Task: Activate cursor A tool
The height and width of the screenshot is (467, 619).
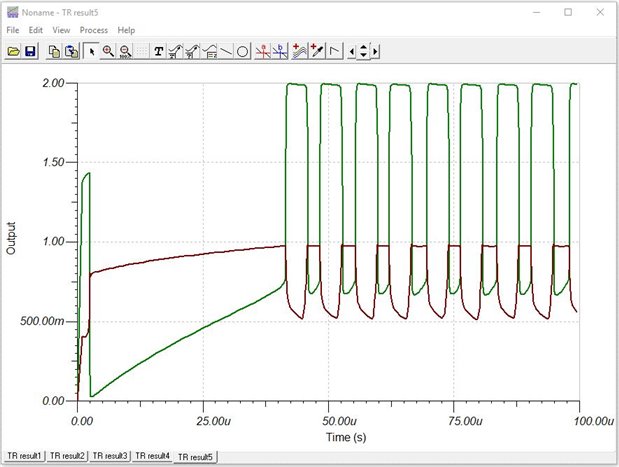Action: [263, 51]
